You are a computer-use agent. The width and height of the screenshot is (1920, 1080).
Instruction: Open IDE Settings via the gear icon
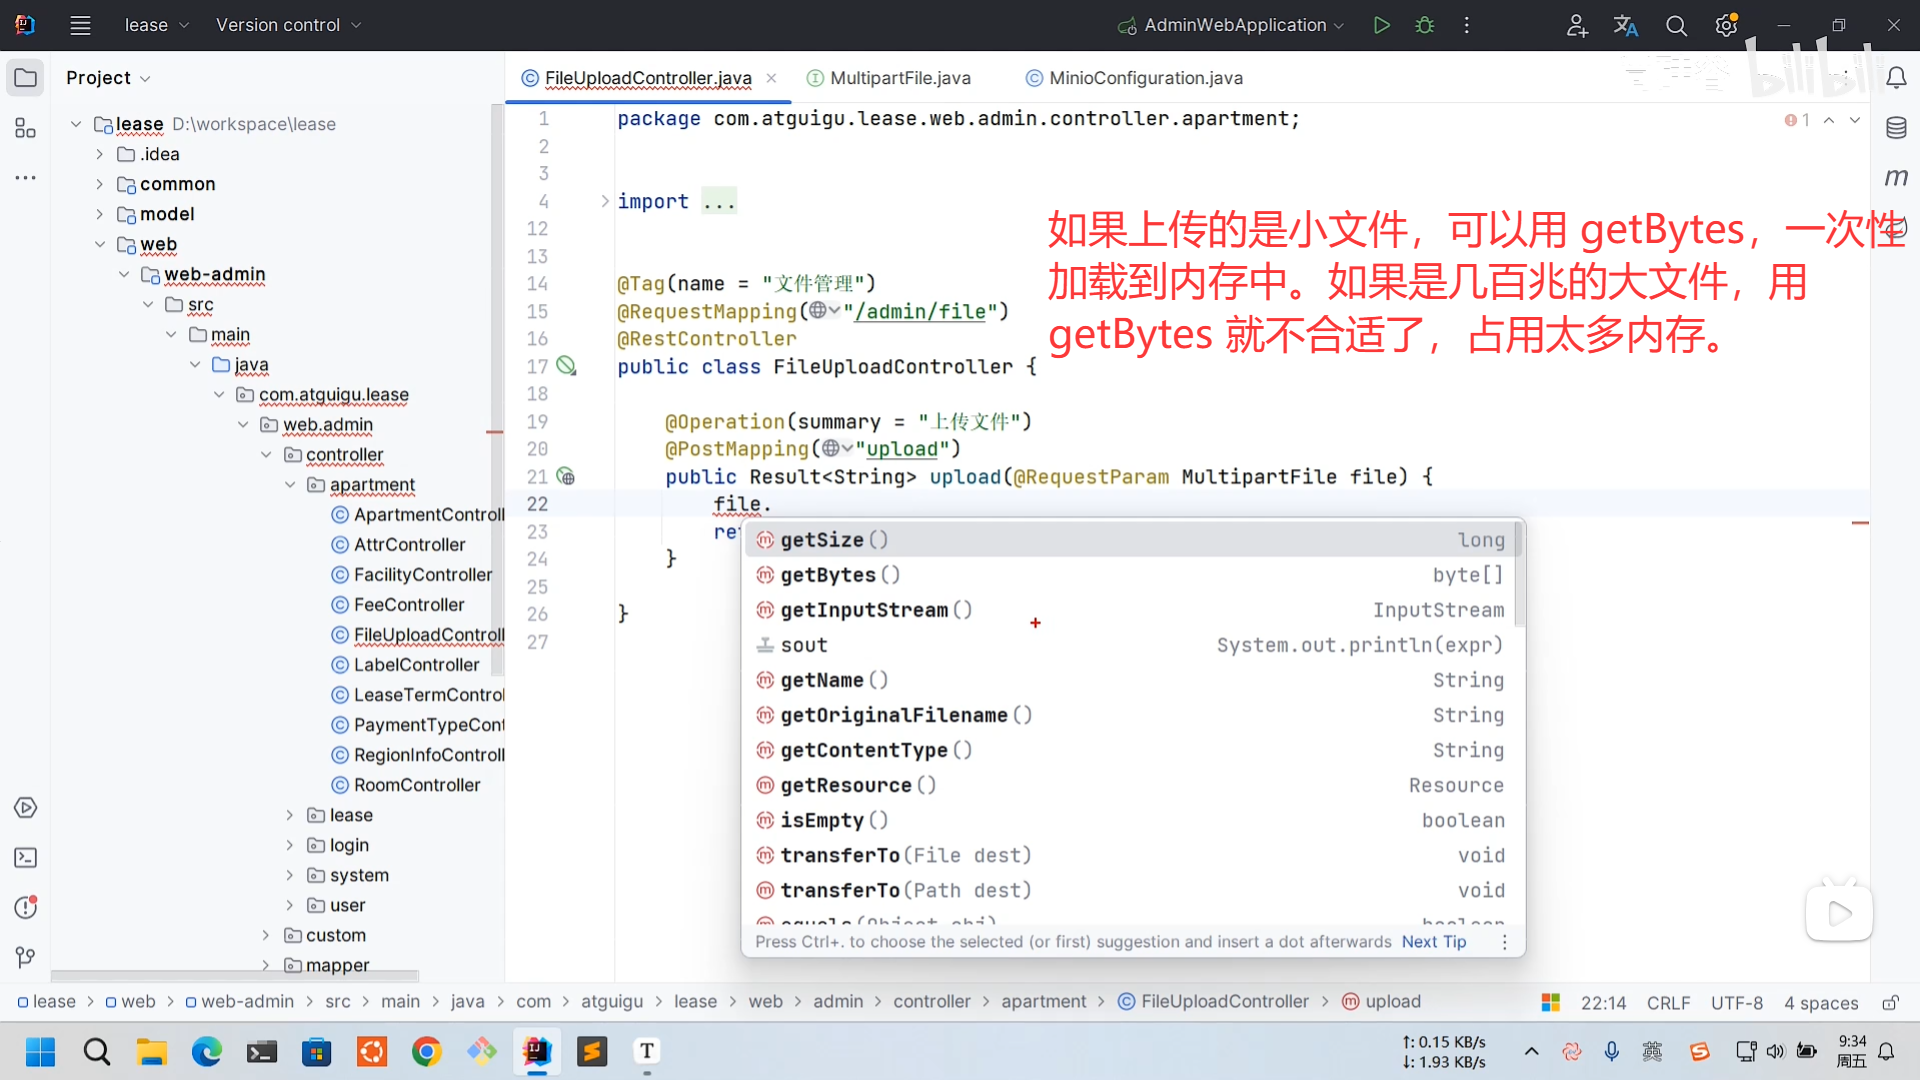pos(1725,25)
